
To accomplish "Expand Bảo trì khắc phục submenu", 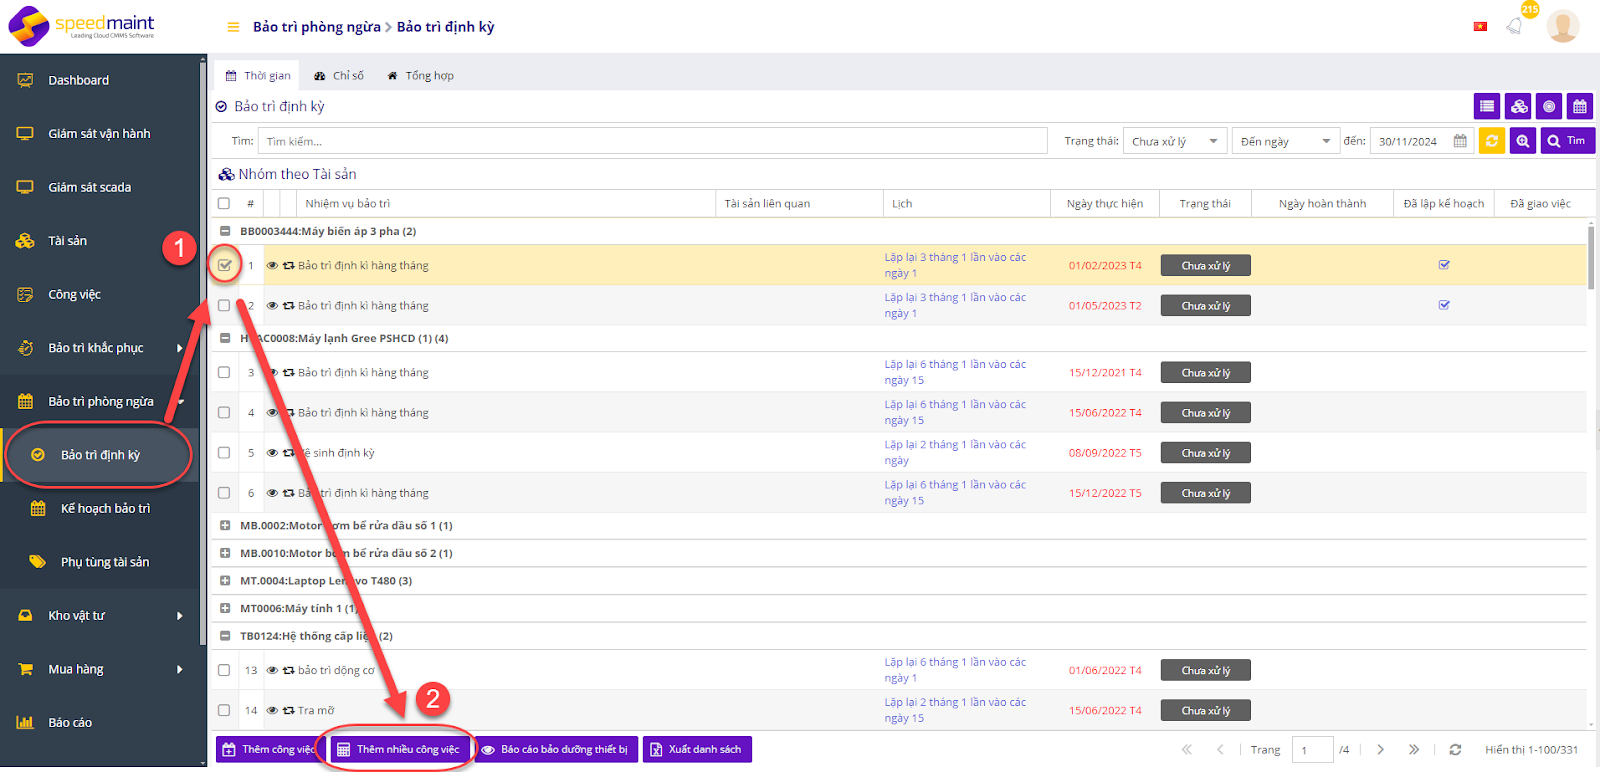I will pos(180,348).
